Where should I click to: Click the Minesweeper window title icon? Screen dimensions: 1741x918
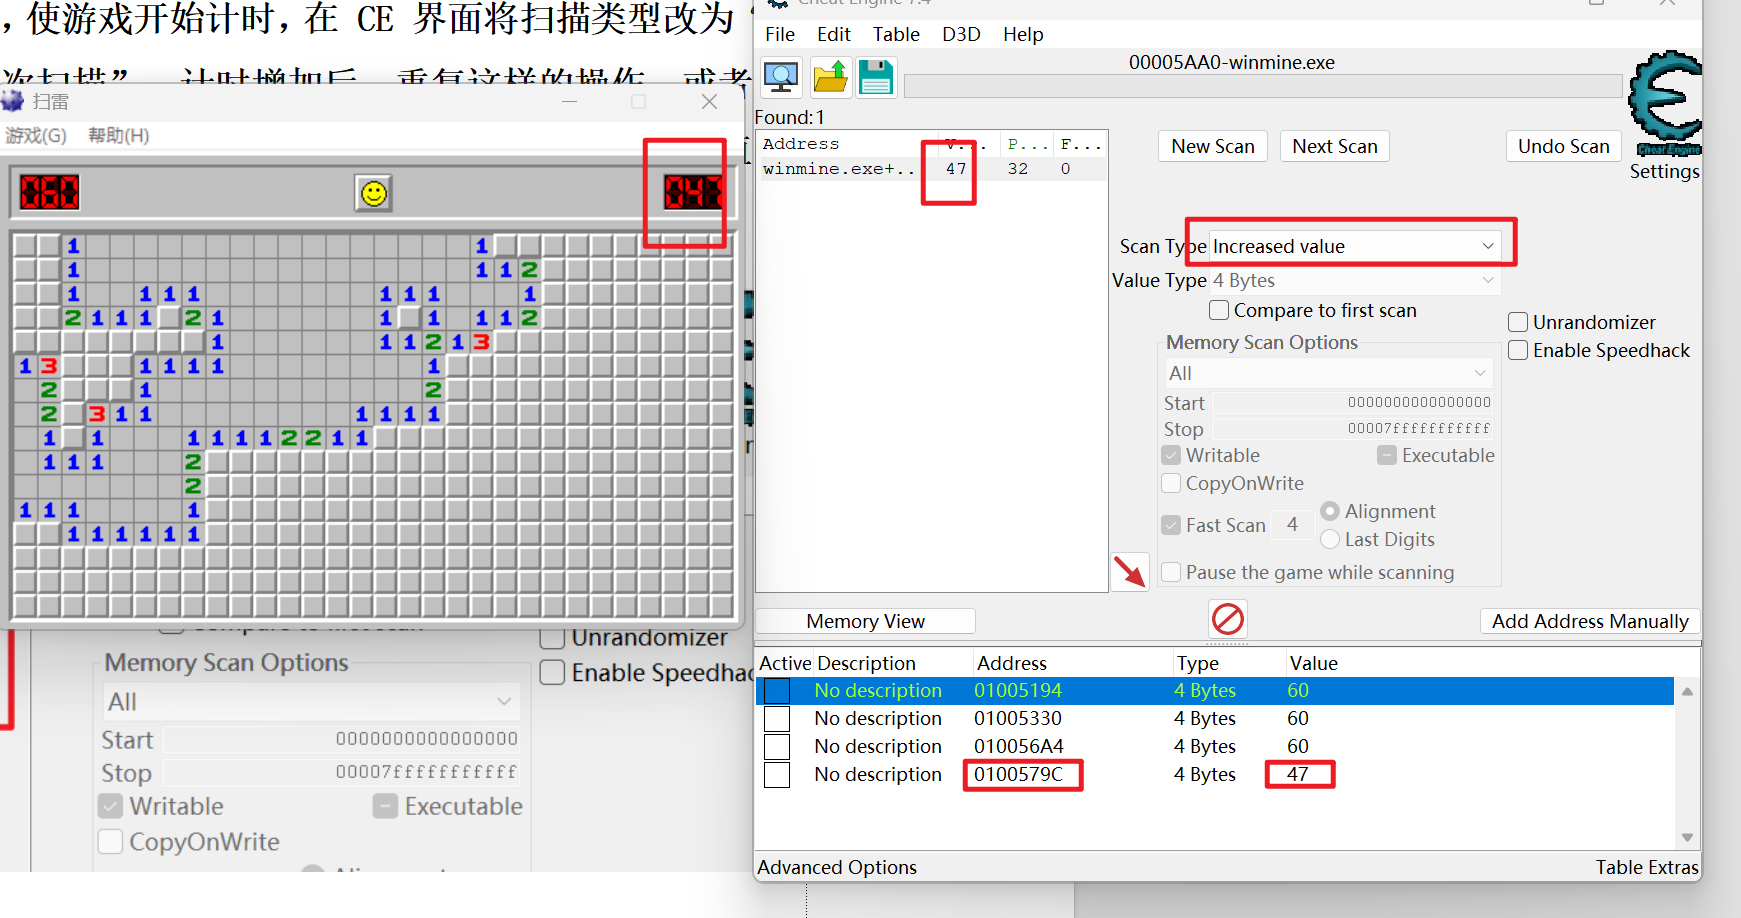pos(12,101)
